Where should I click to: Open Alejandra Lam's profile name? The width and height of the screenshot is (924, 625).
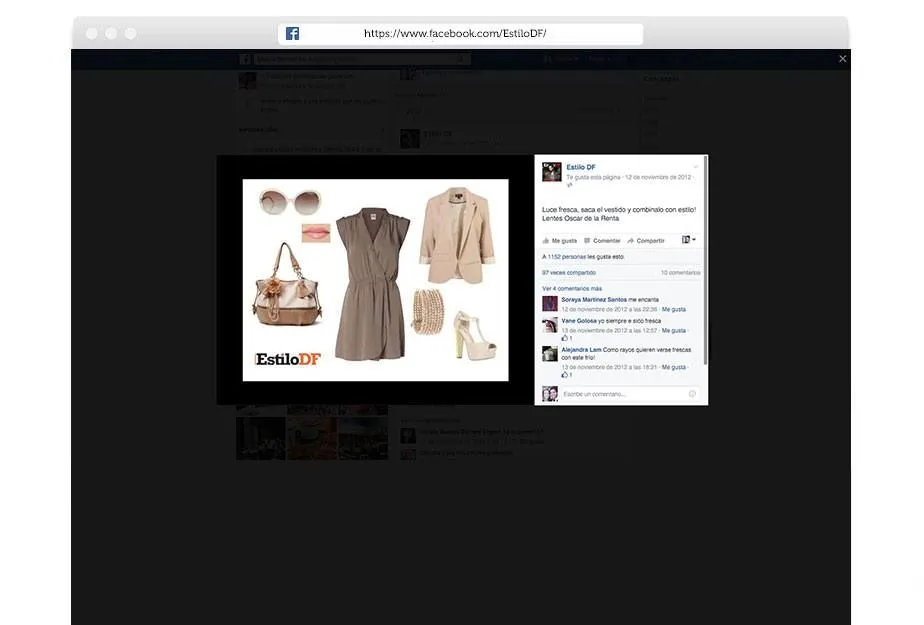(x=581, y=350)
